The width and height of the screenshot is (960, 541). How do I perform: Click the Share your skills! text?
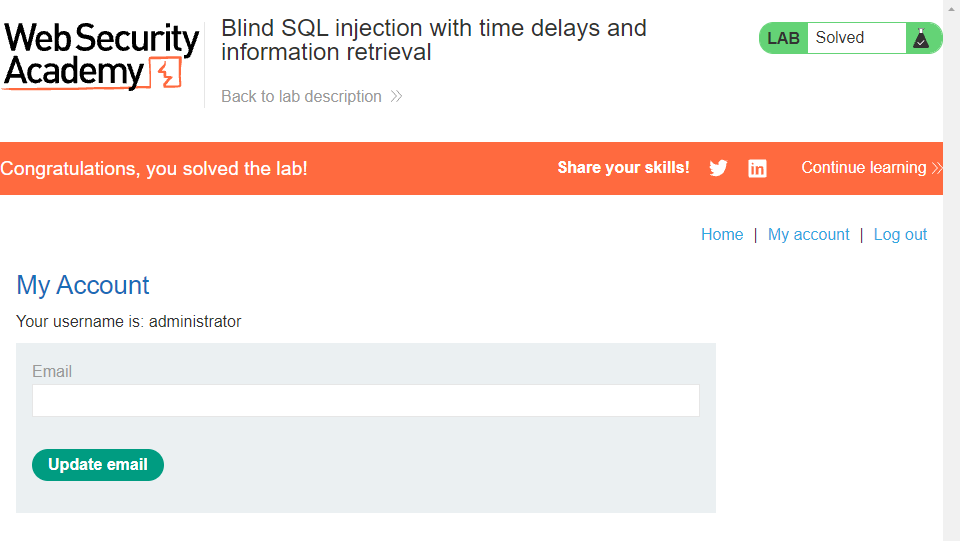623,168
